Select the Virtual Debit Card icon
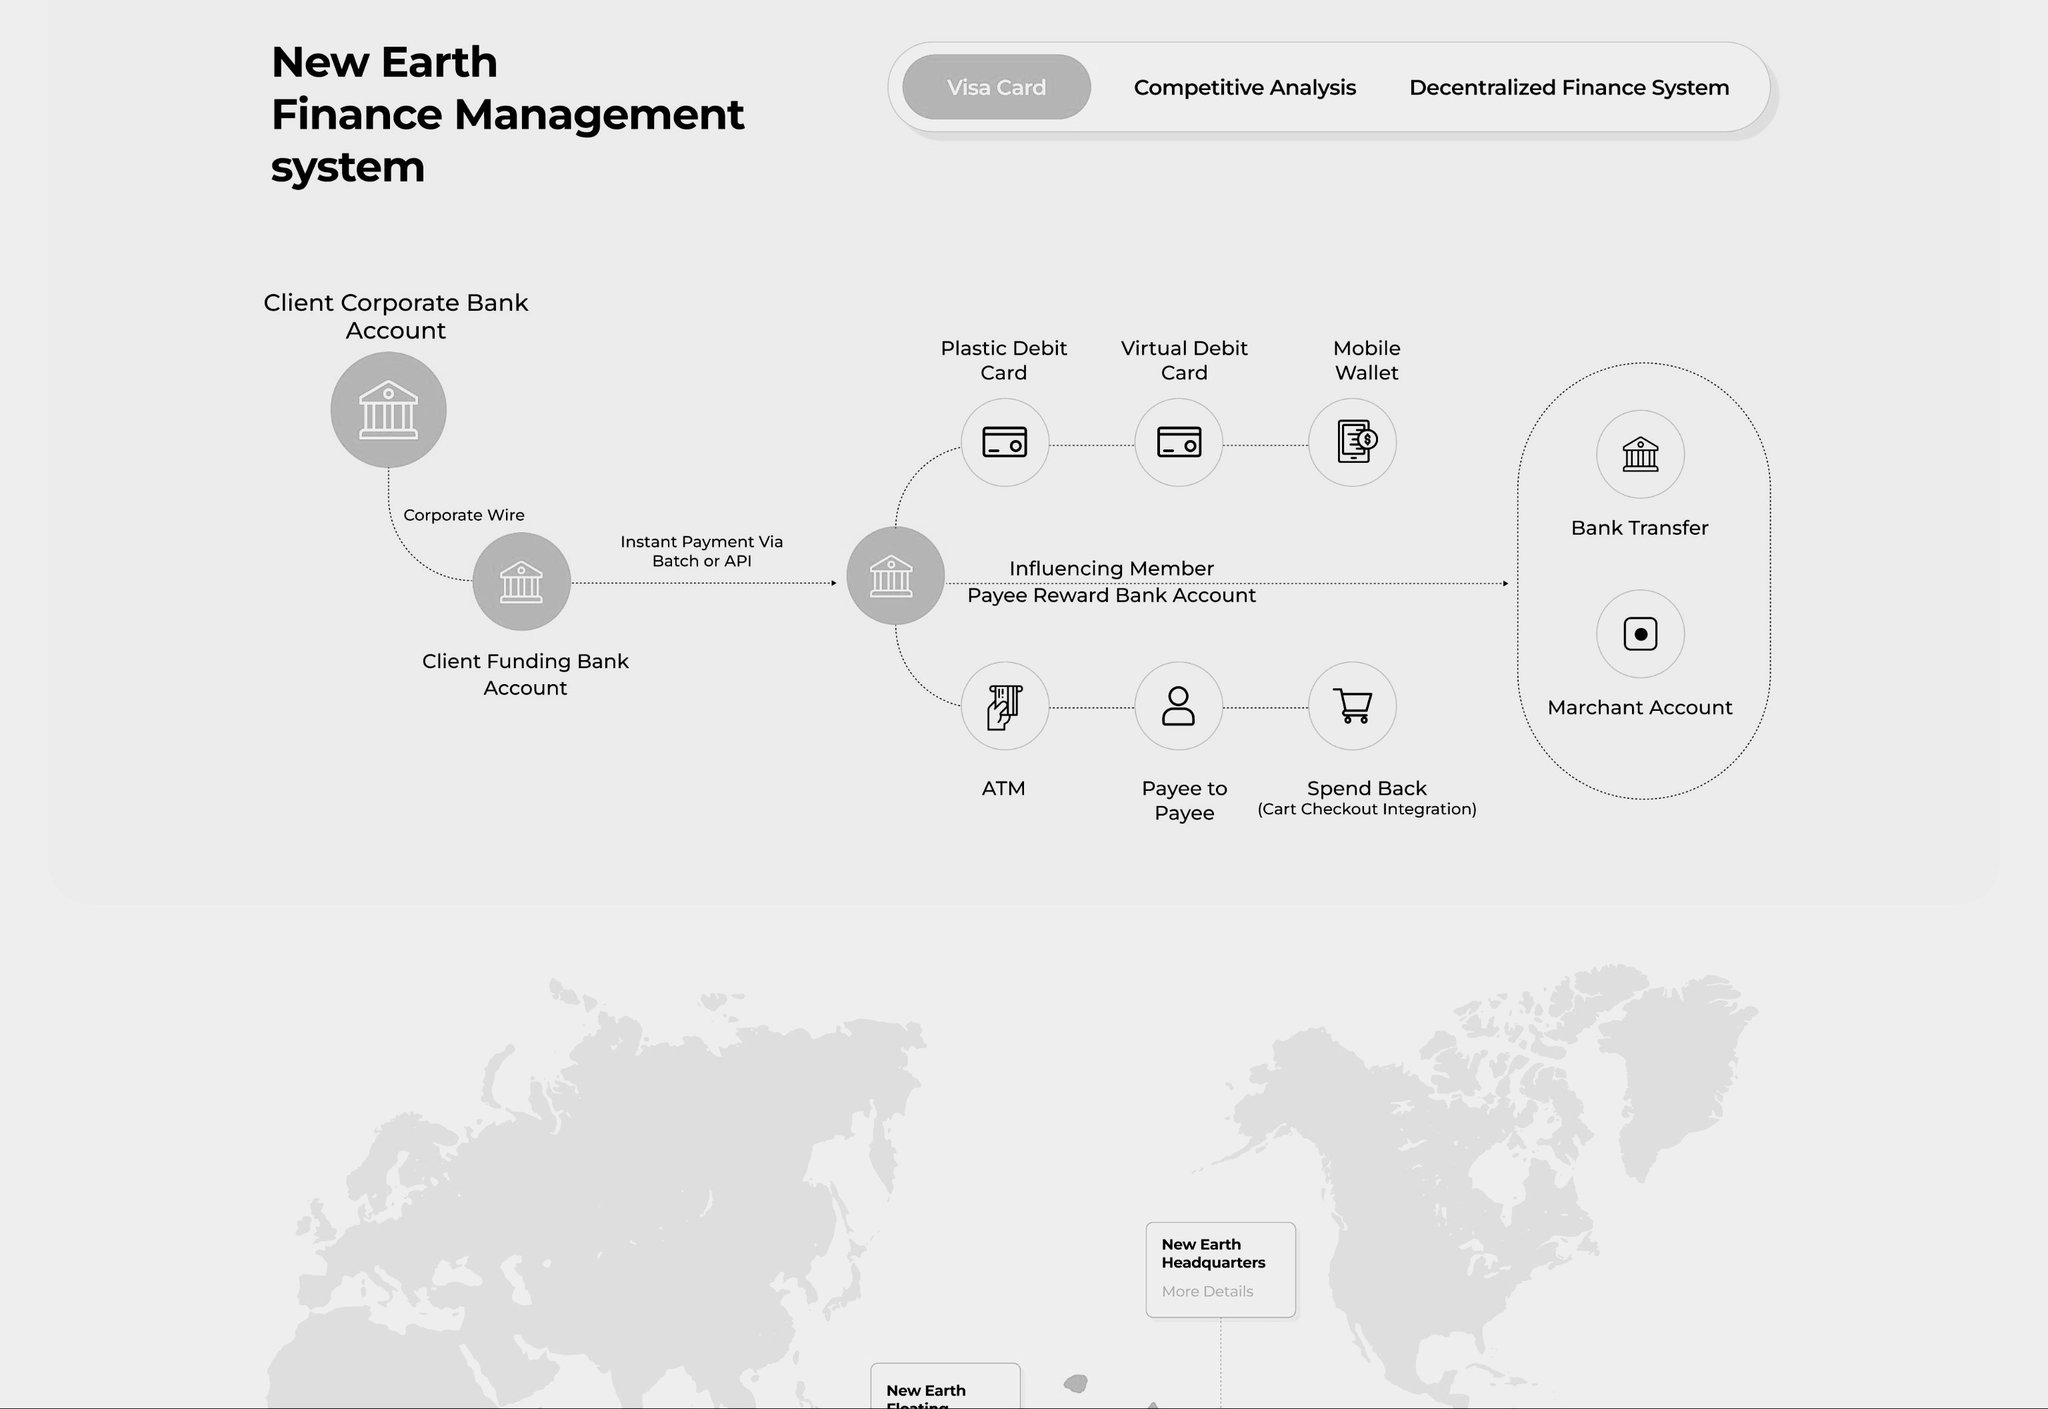Screen dimensions: 2048x1409 click(x=1178, y=442)
